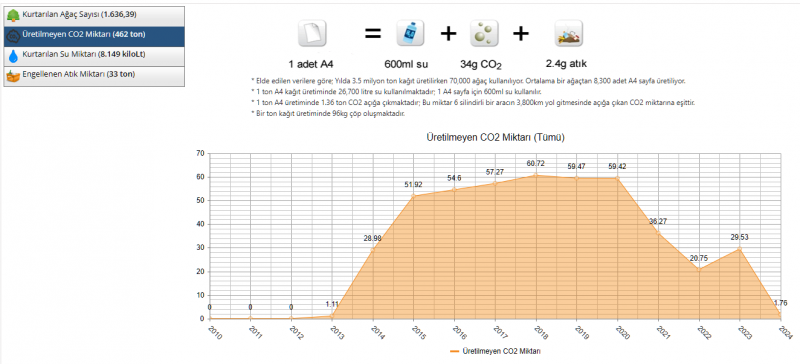Click the green tree icon in the side menu
The height and width of the screenshot is (364, 800).
(x=13, y=16)
